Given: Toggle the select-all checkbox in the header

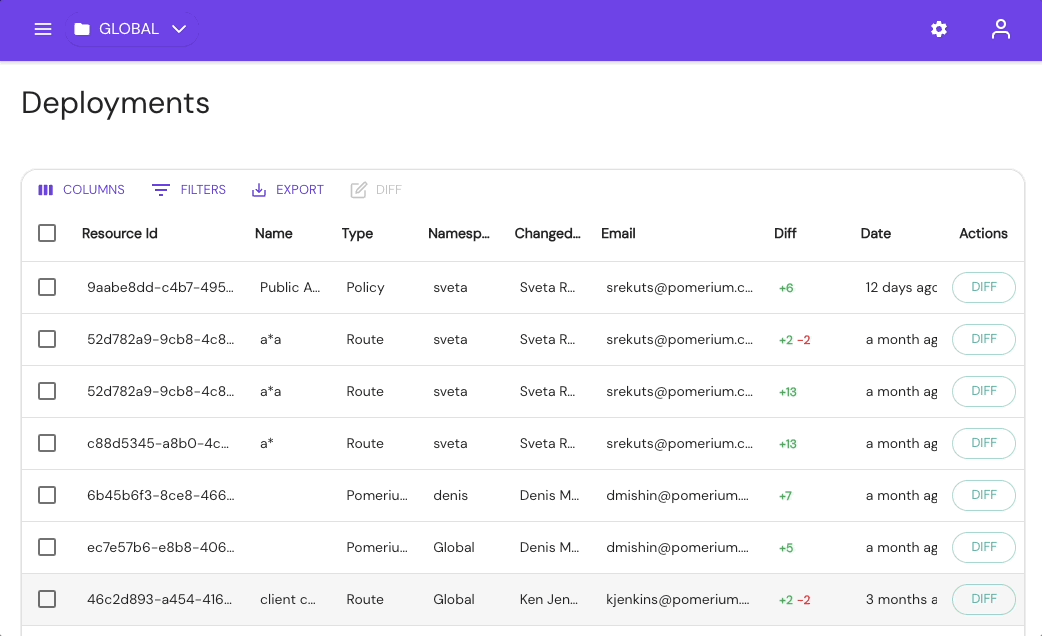Looking at the screenshot, I should (47, 232).
